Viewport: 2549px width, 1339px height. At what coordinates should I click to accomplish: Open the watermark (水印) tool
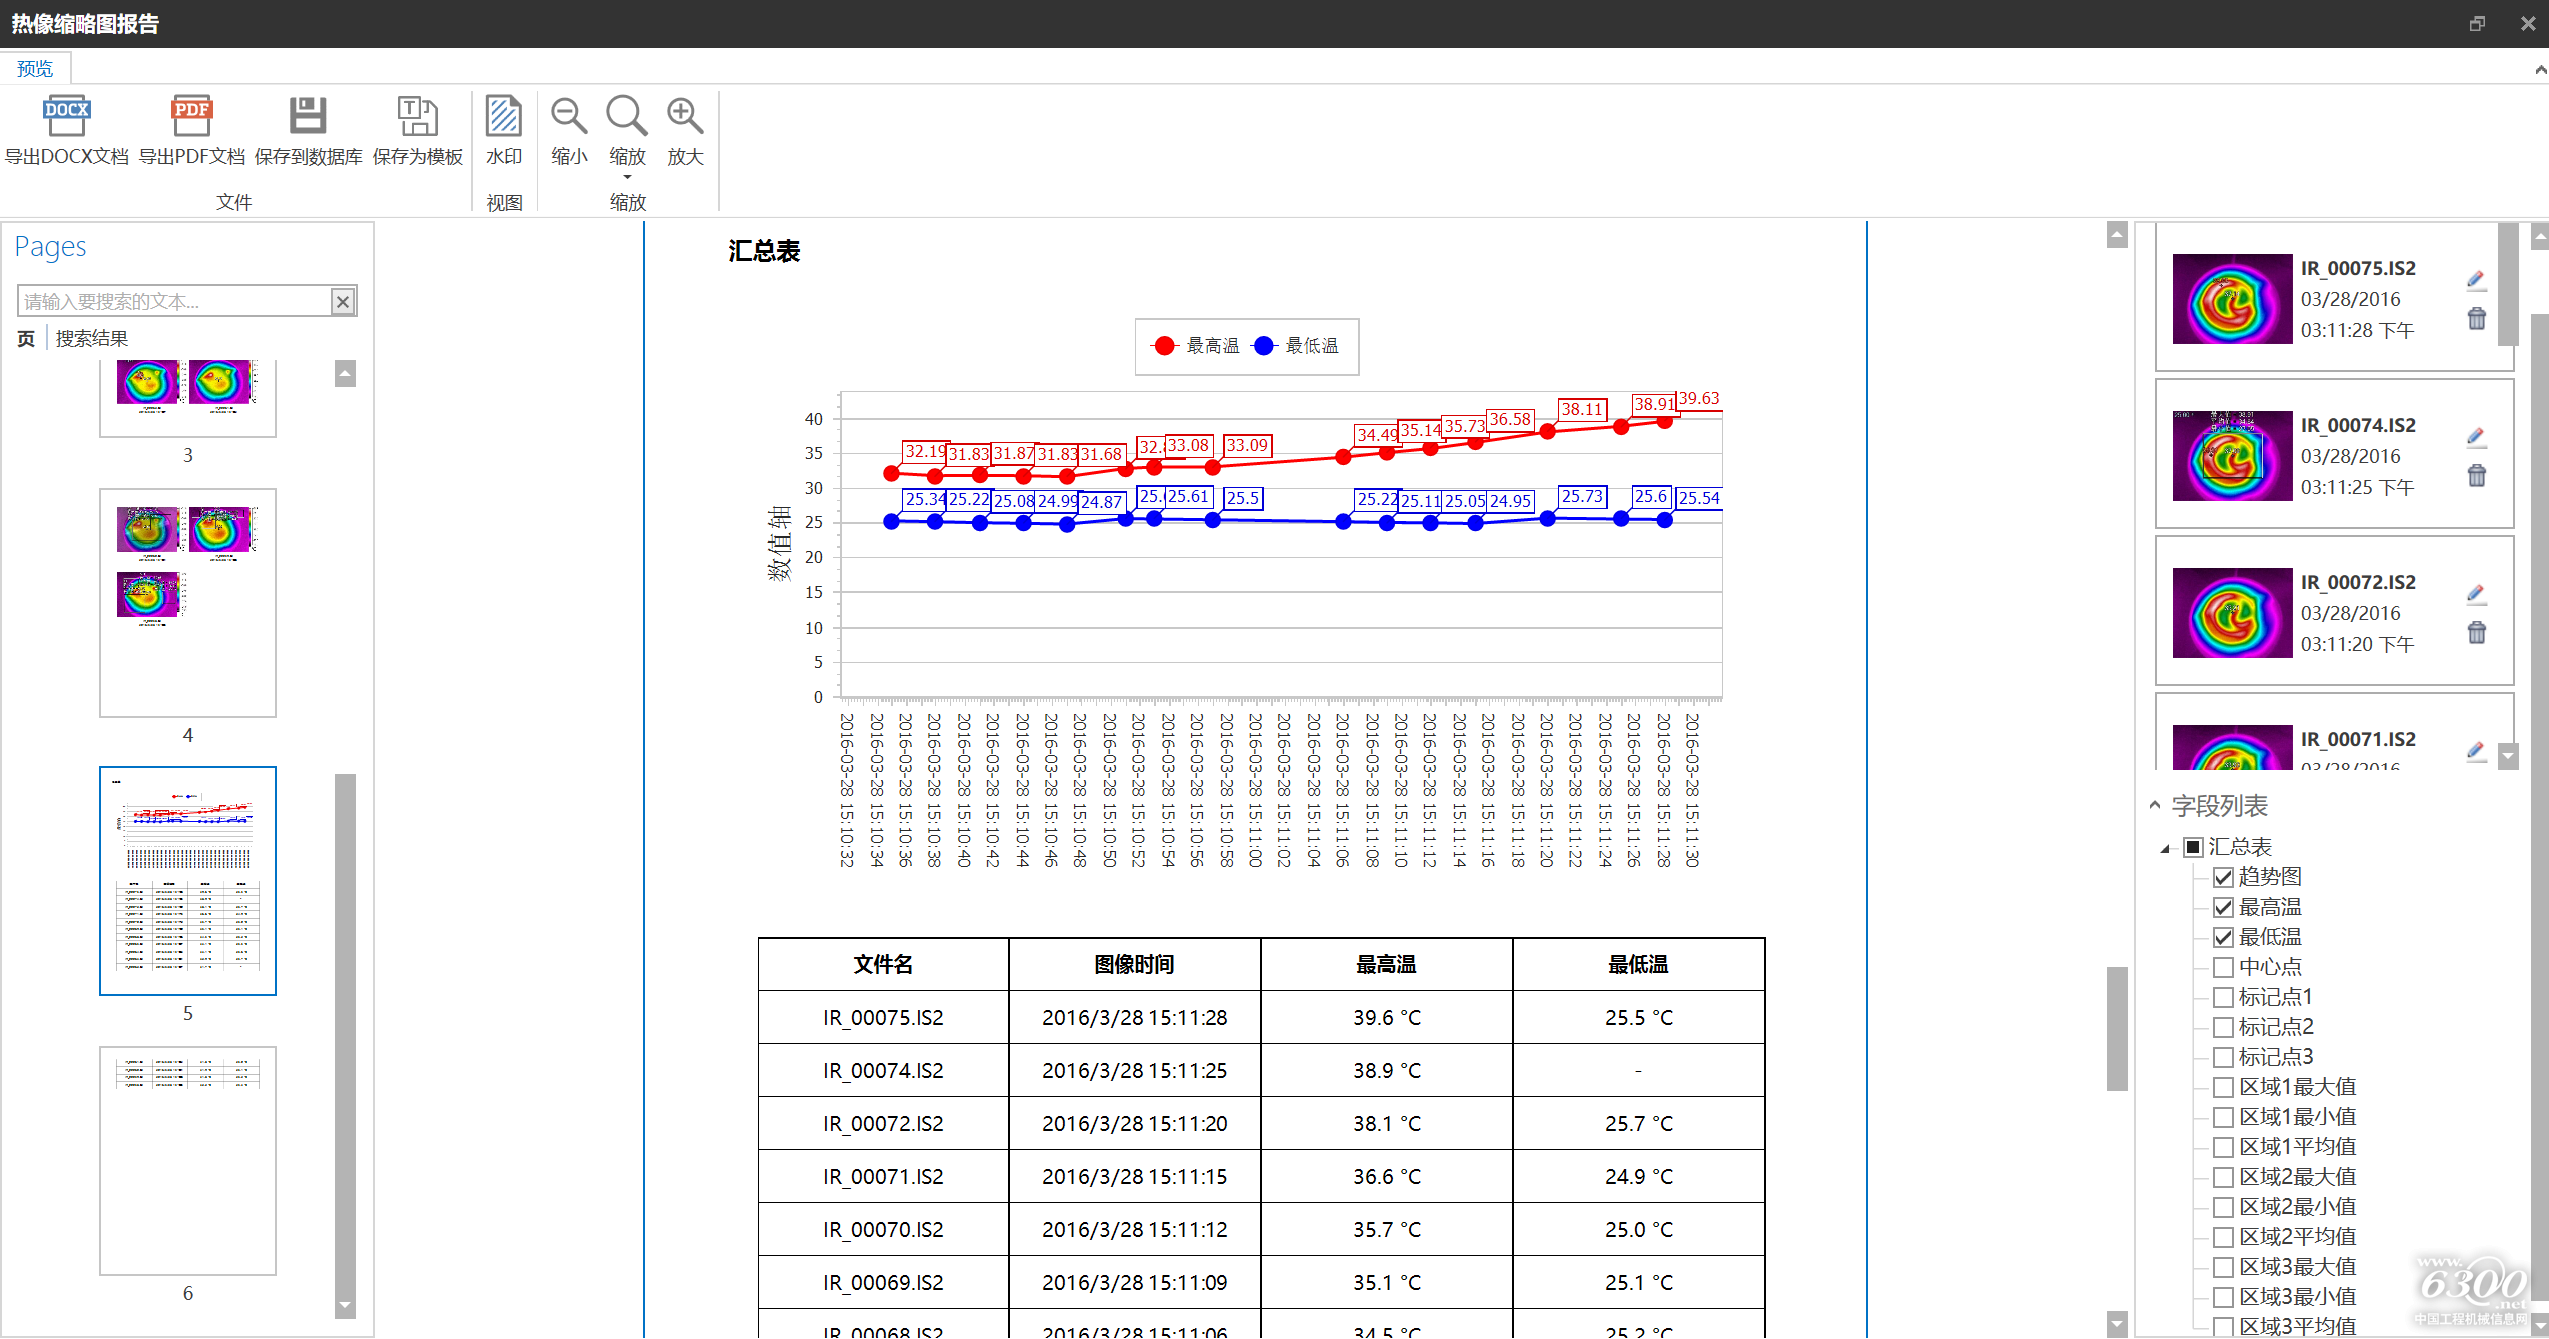[x=504, y=117]
